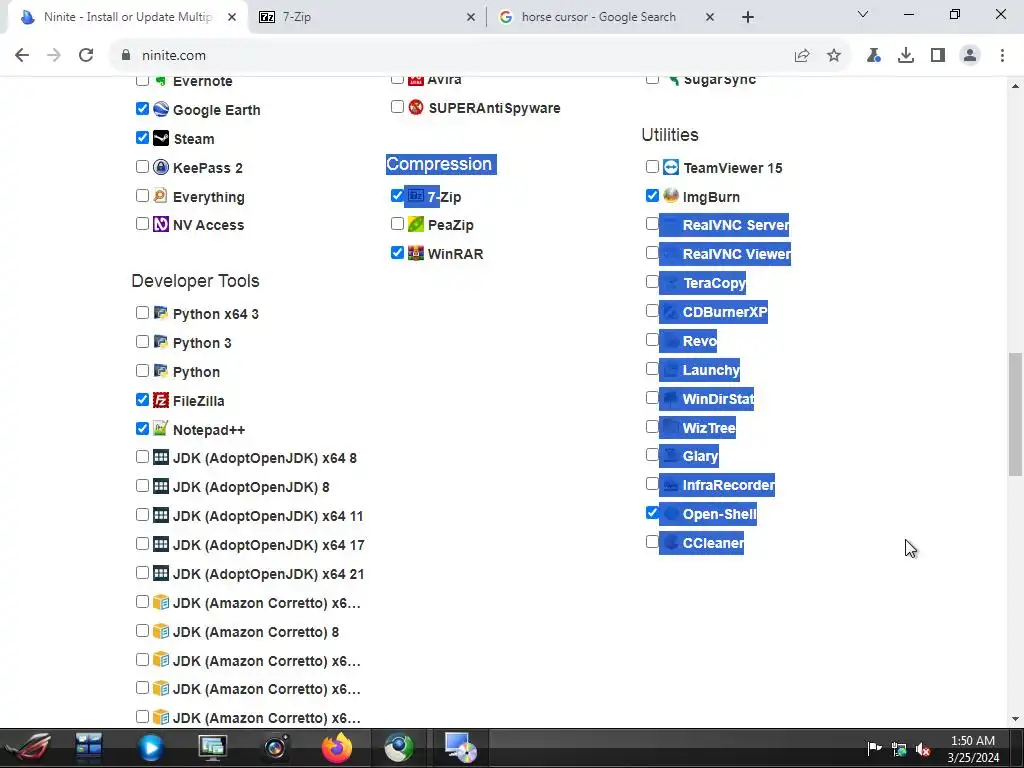Click the InfraRecorder label
Image resolution: width=1024 pixels, height=768 pixels.
(x=728, y=485)
